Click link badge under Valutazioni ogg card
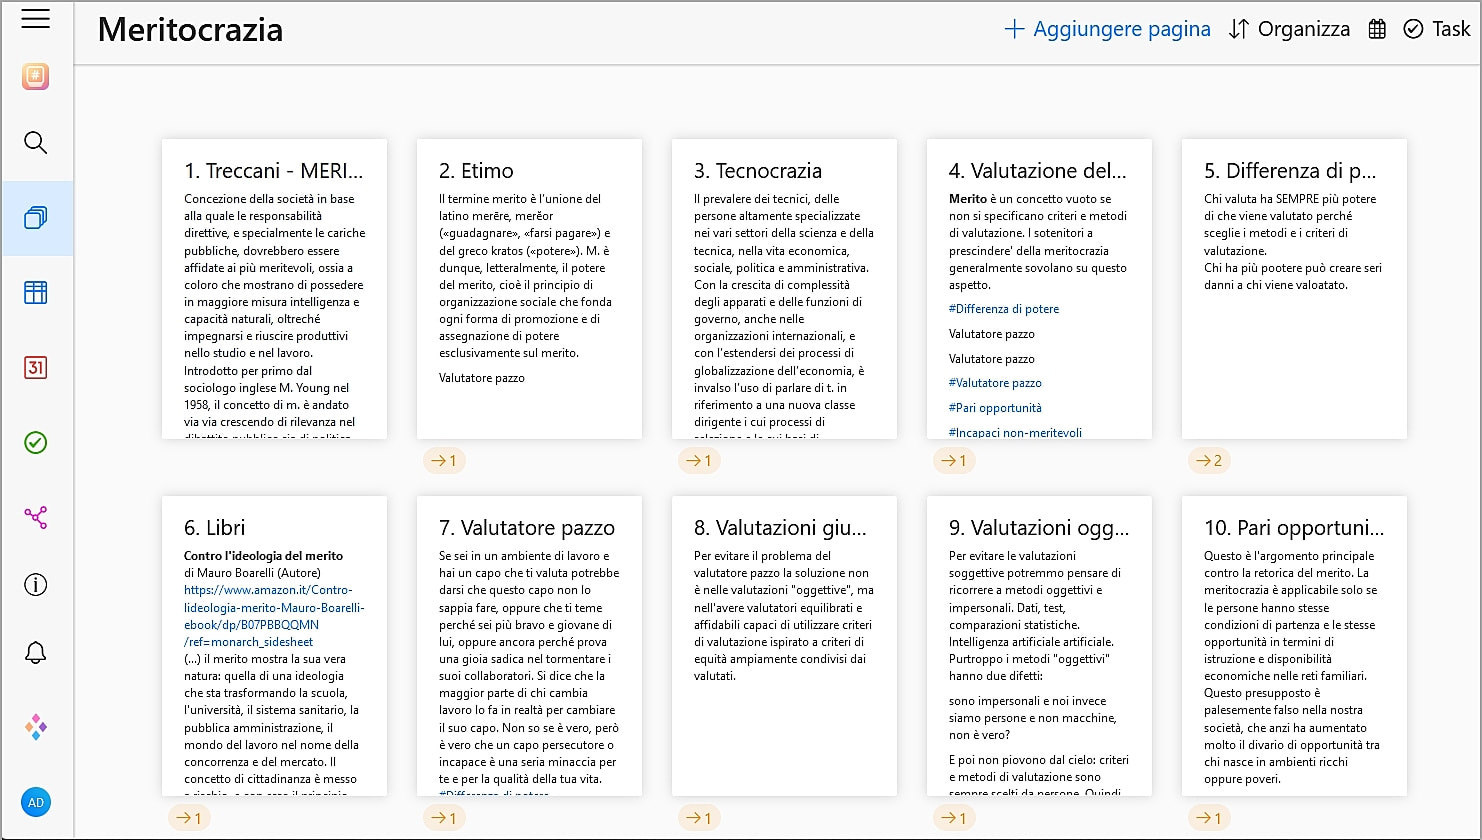The image size is (1482, 840). tap(952, 818)
